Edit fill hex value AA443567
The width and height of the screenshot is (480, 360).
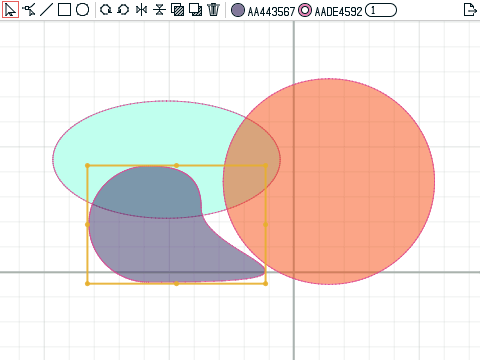tap(271, 11)
